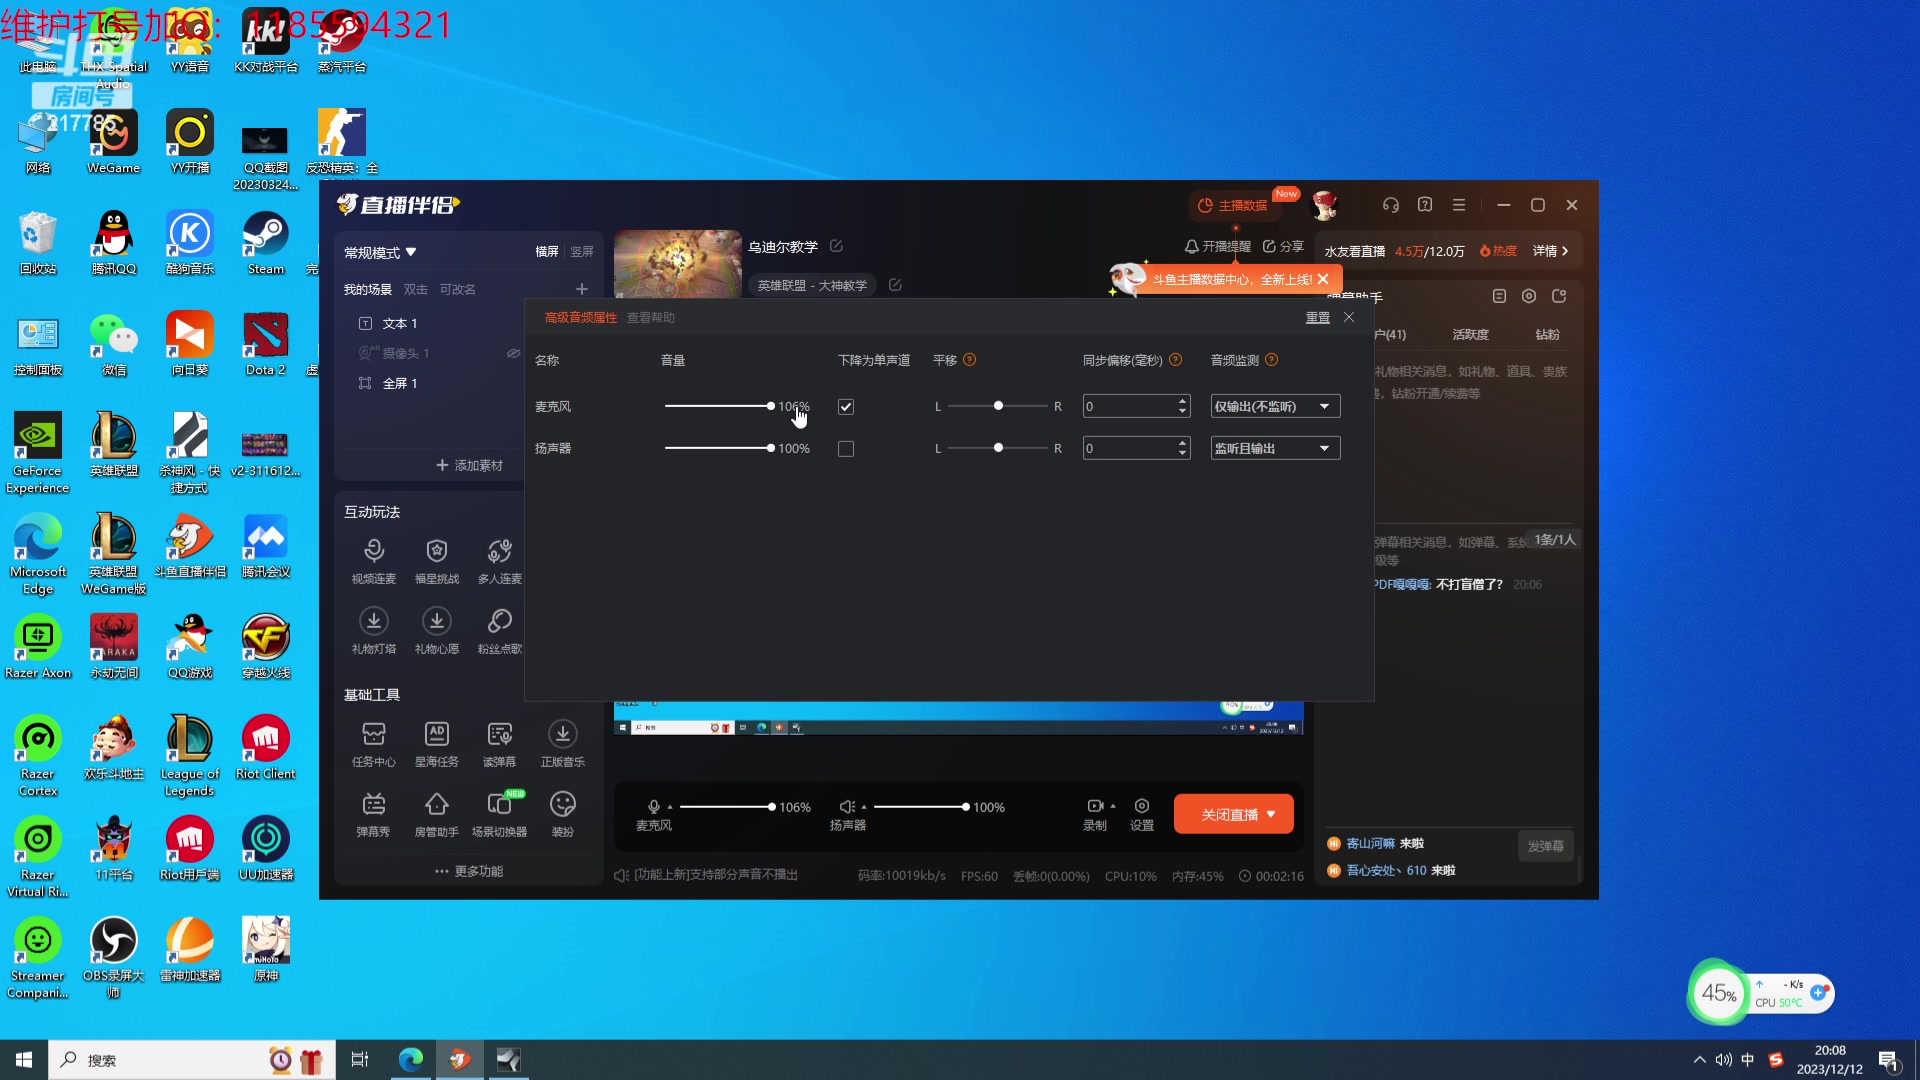Viewport: 1920px width, 1080px height.
Task: Click the 麦克风 sync offset input field
Action: click(x=1128, y=407)
